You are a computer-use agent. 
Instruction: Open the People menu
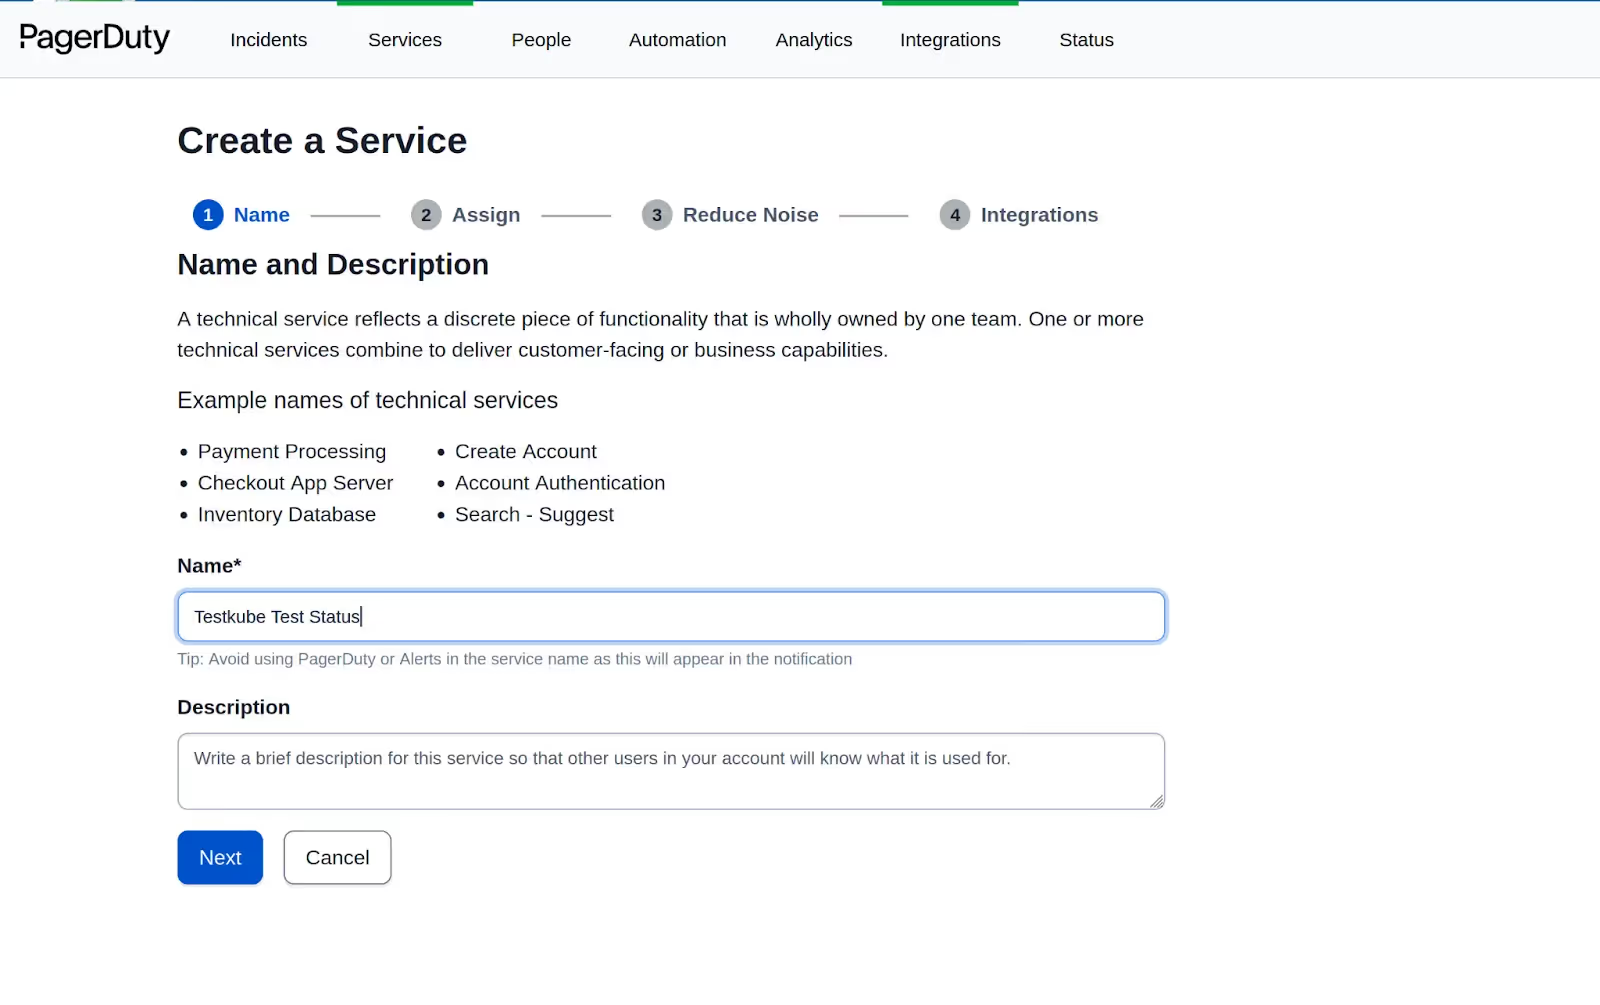(541, 40)
